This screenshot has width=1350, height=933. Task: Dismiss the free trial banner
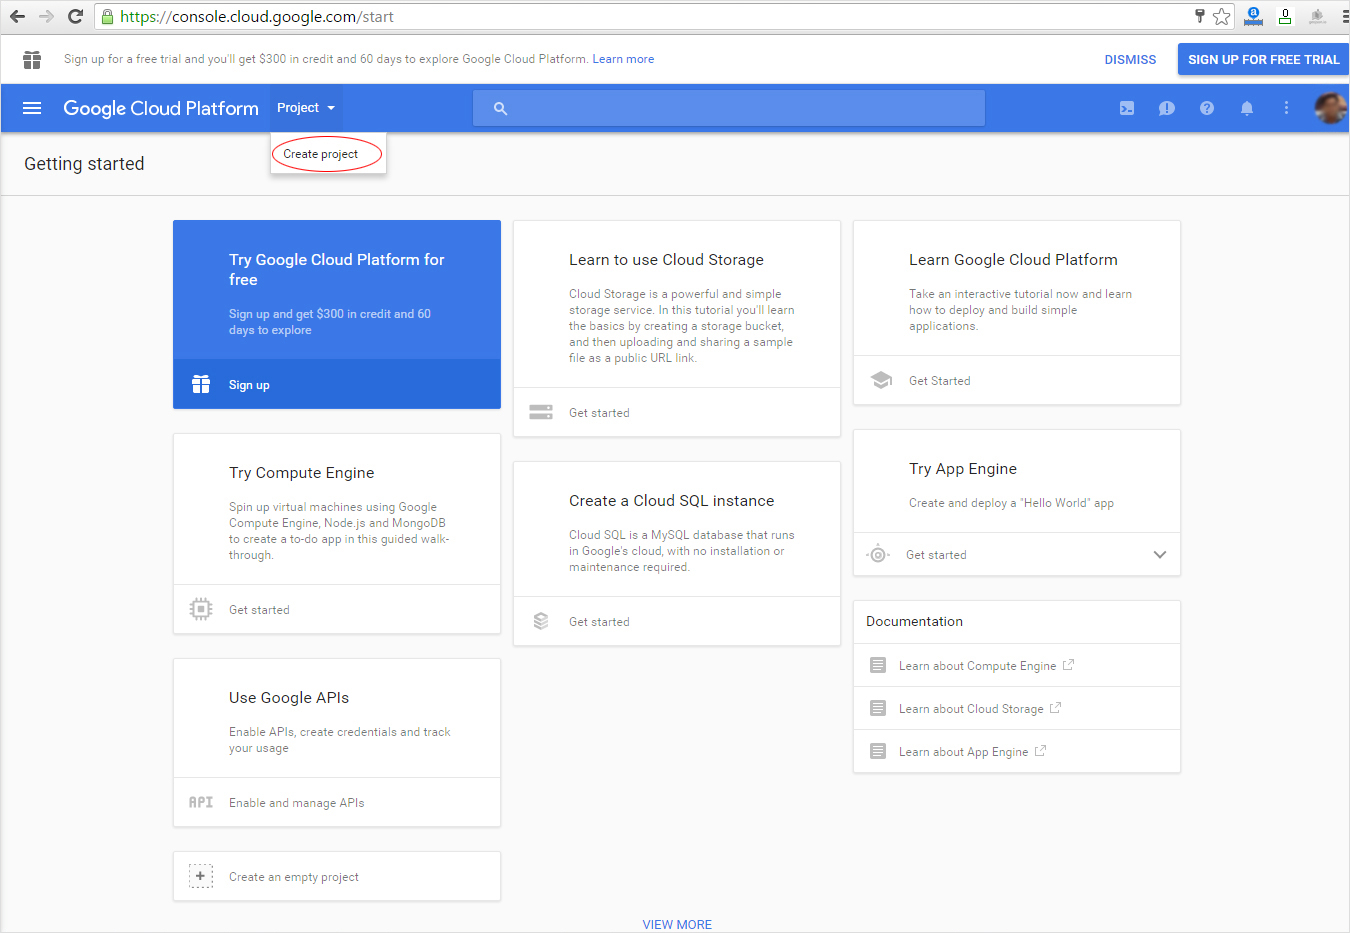pyautogui.click(x=1130, y=60)
